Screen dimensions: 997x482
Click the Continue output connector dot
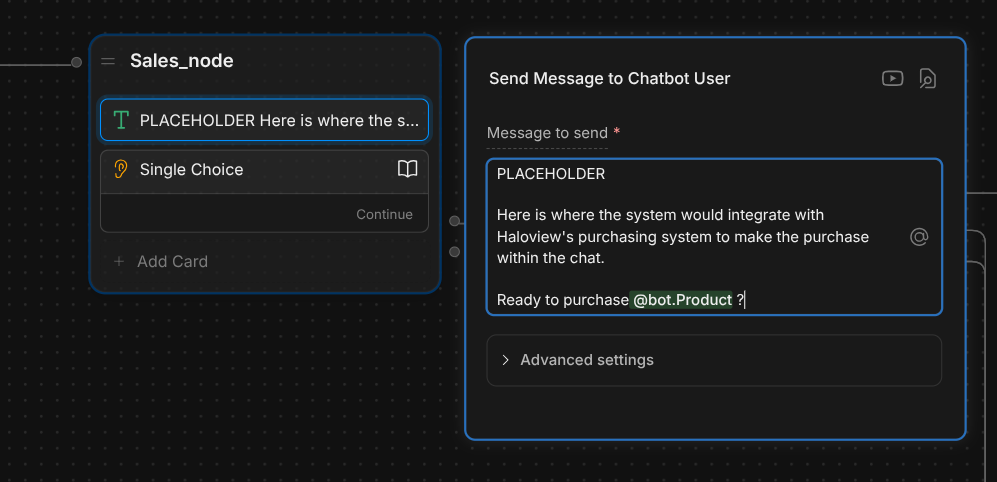point(454,221)
